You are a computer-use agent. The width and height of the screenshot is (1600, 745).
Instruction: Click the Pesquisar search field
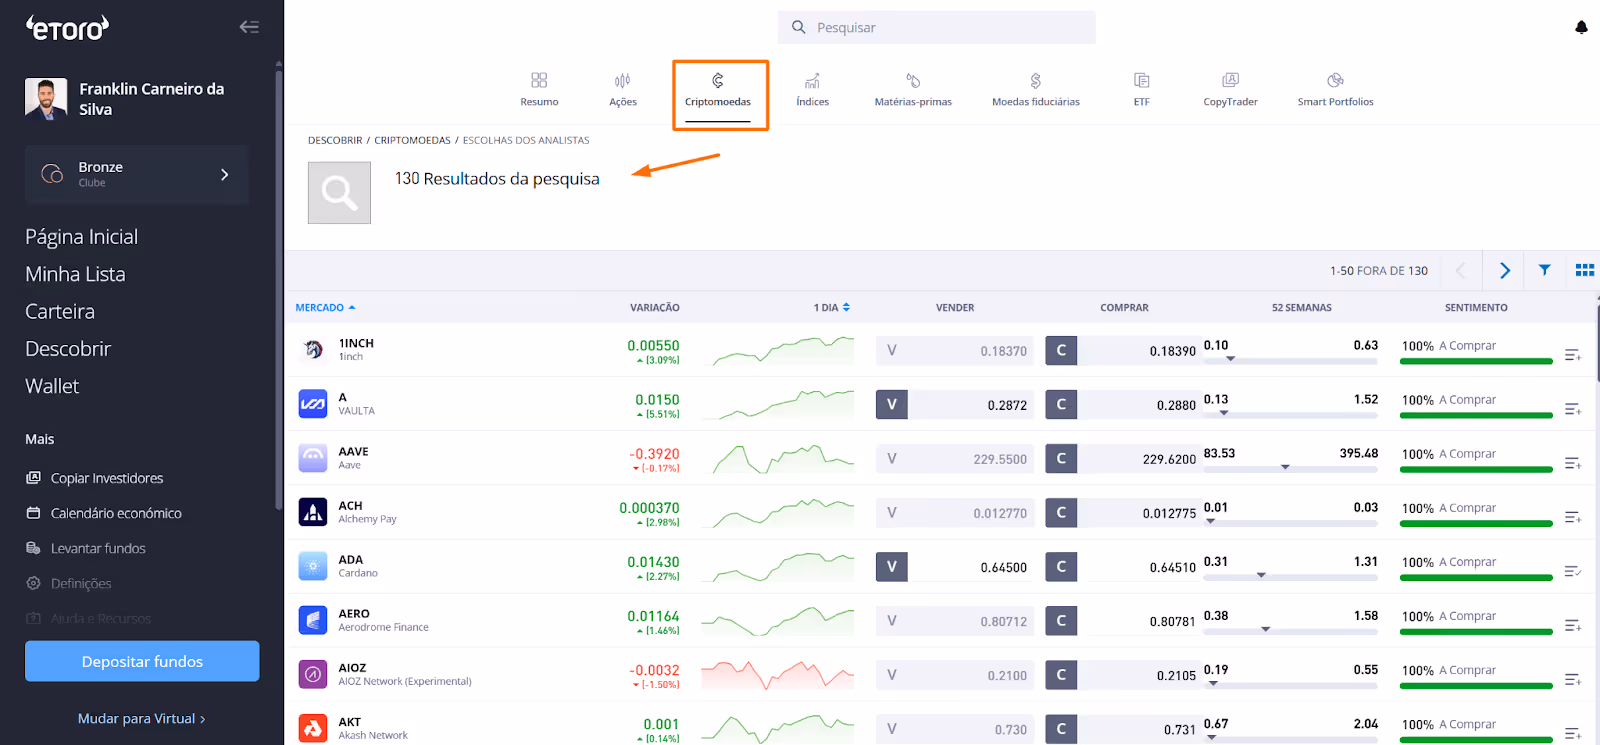tap(937, 27)
